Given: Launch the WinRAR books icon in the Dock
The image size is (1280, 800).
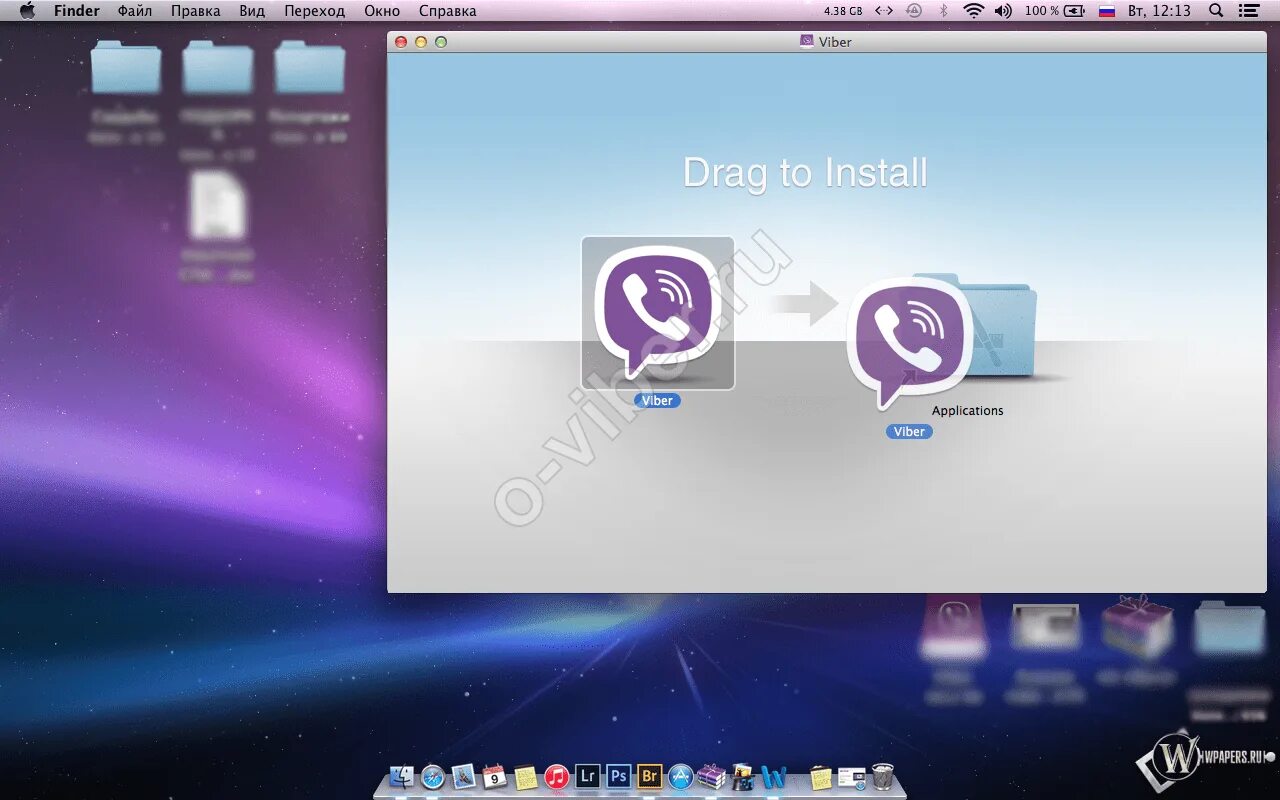Looking at the screenshot, I should click(711, 776).
